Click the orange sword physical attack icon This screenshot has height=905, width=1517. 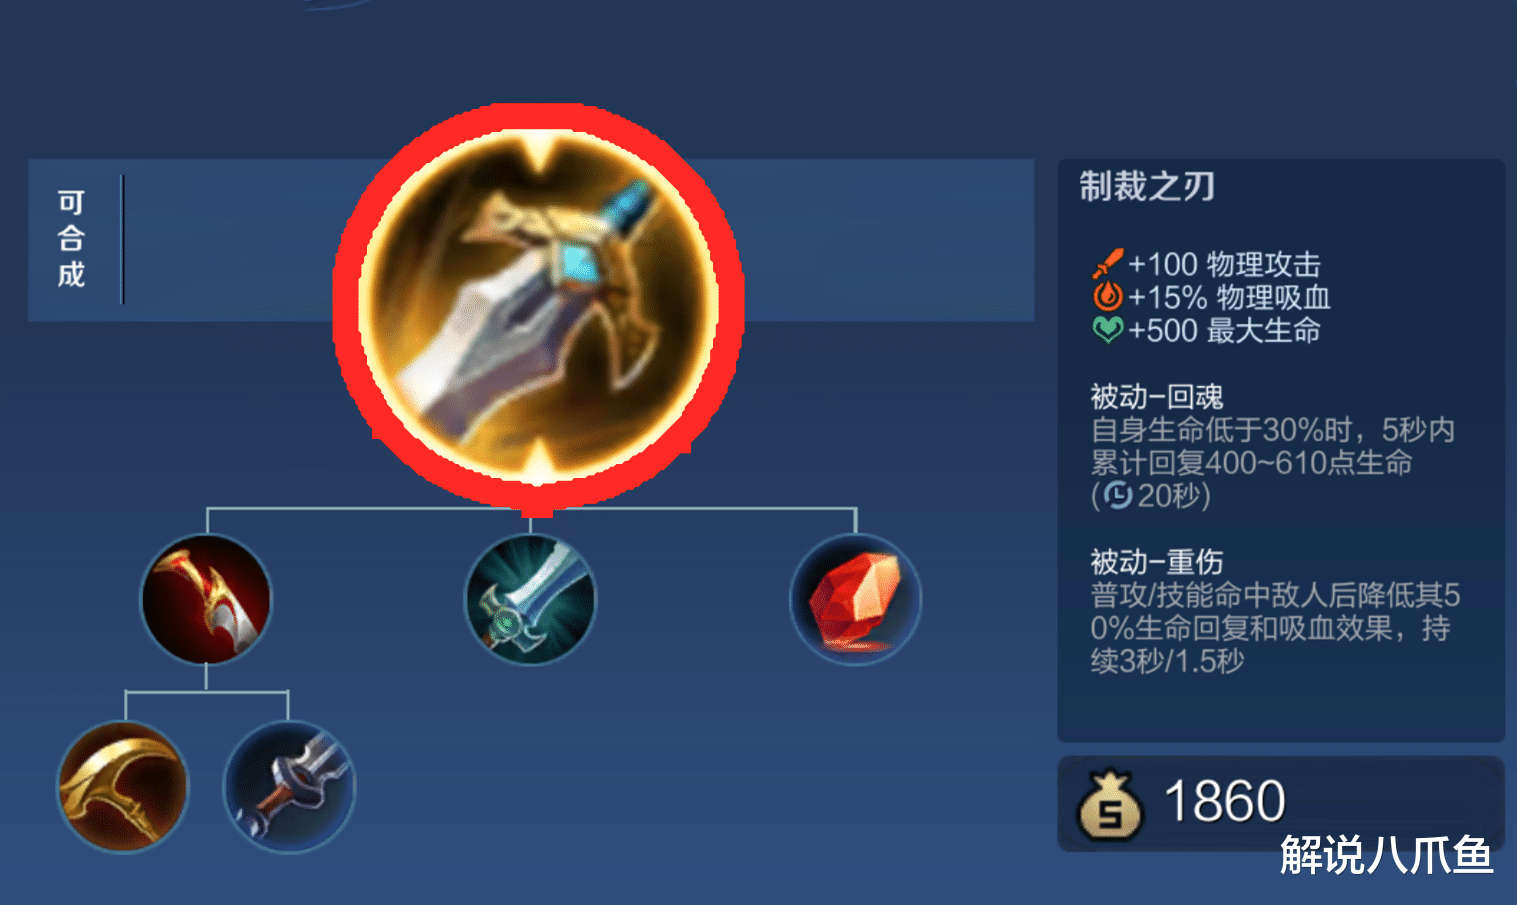click(x=1108, y=263)
